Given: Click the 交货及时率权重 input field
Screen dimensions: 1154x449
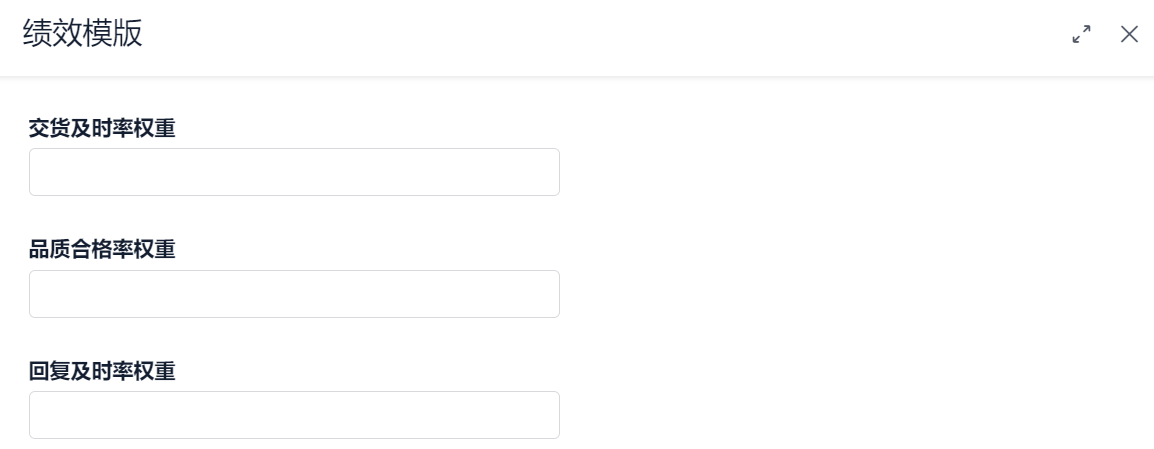Looking at the screenshot, I should [294, 172].
